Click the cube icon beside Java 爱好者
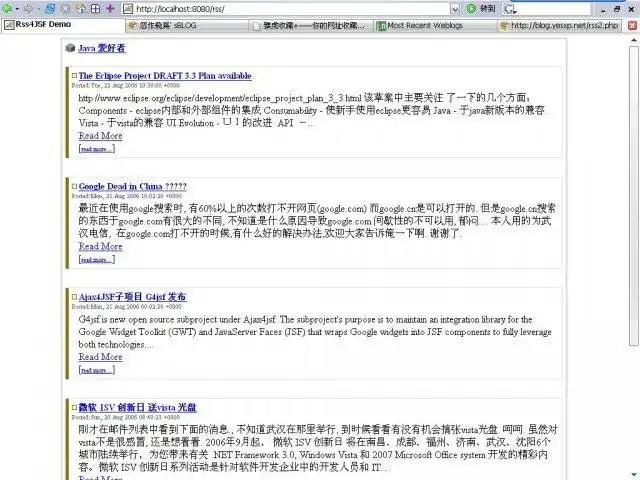This screenshot has width=640, height=480. click(70, 48)
